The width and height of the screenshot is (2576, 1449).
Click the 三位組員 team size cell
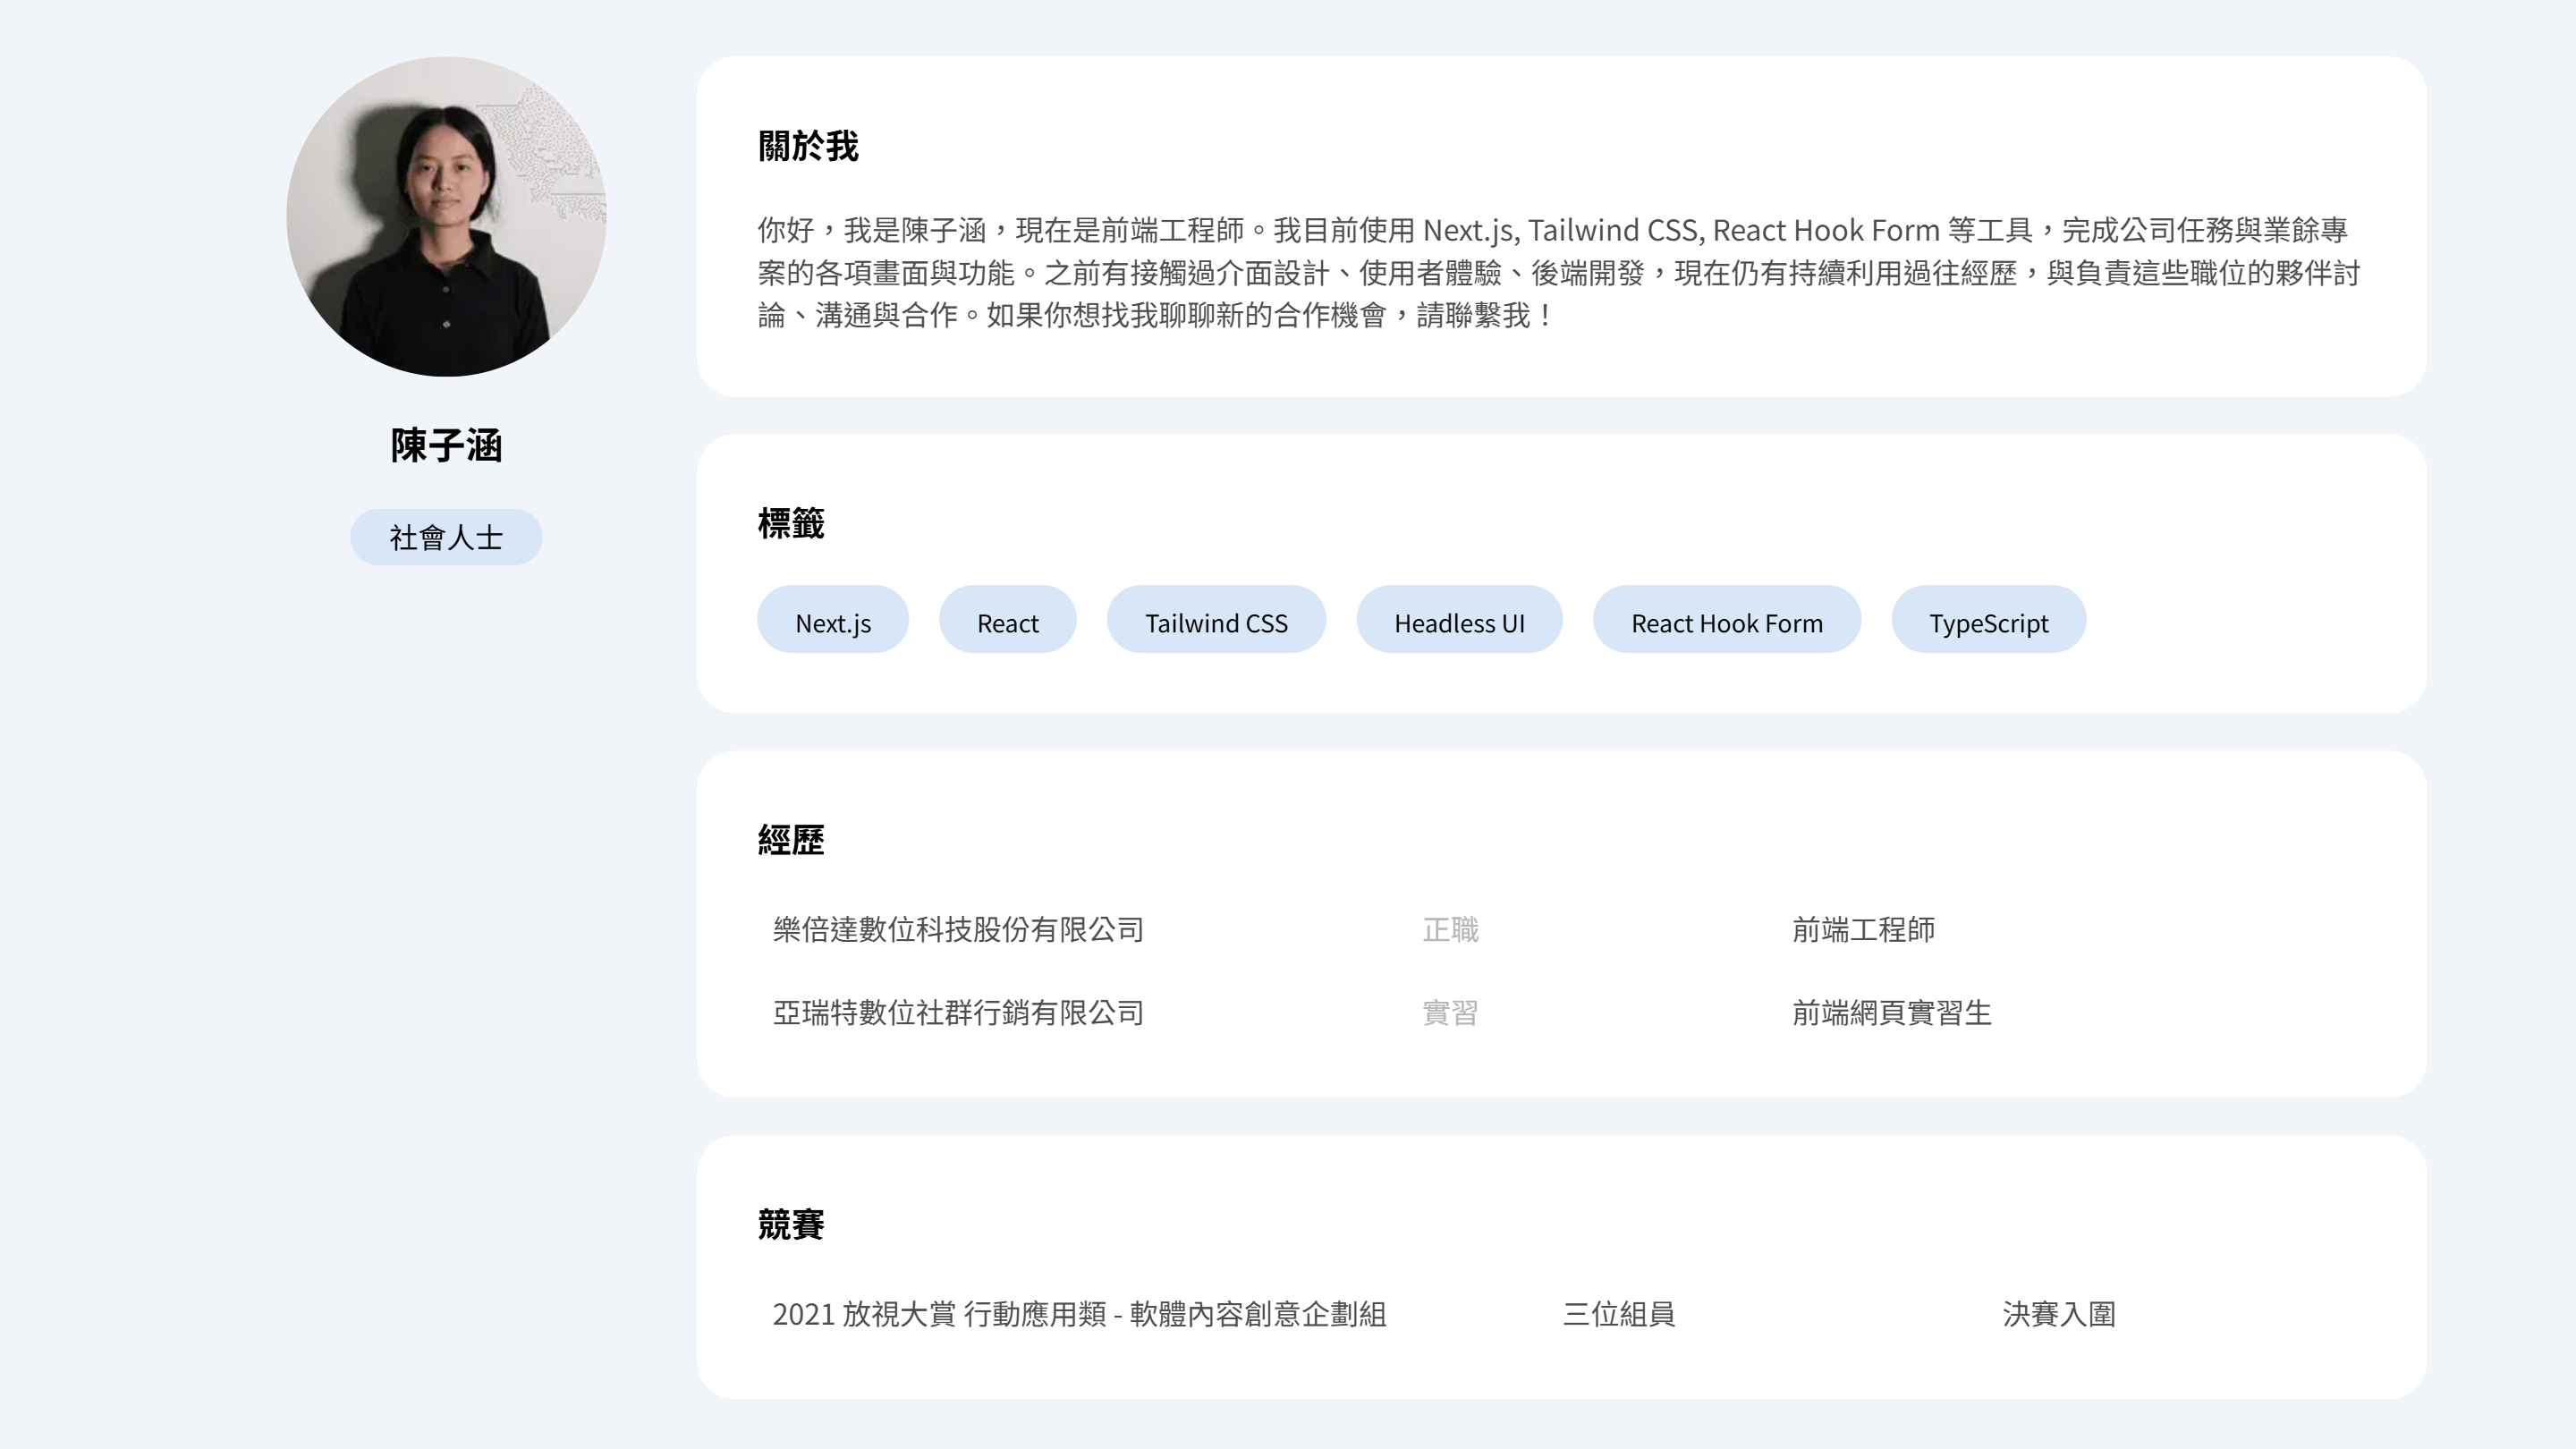point(1619,1314)
